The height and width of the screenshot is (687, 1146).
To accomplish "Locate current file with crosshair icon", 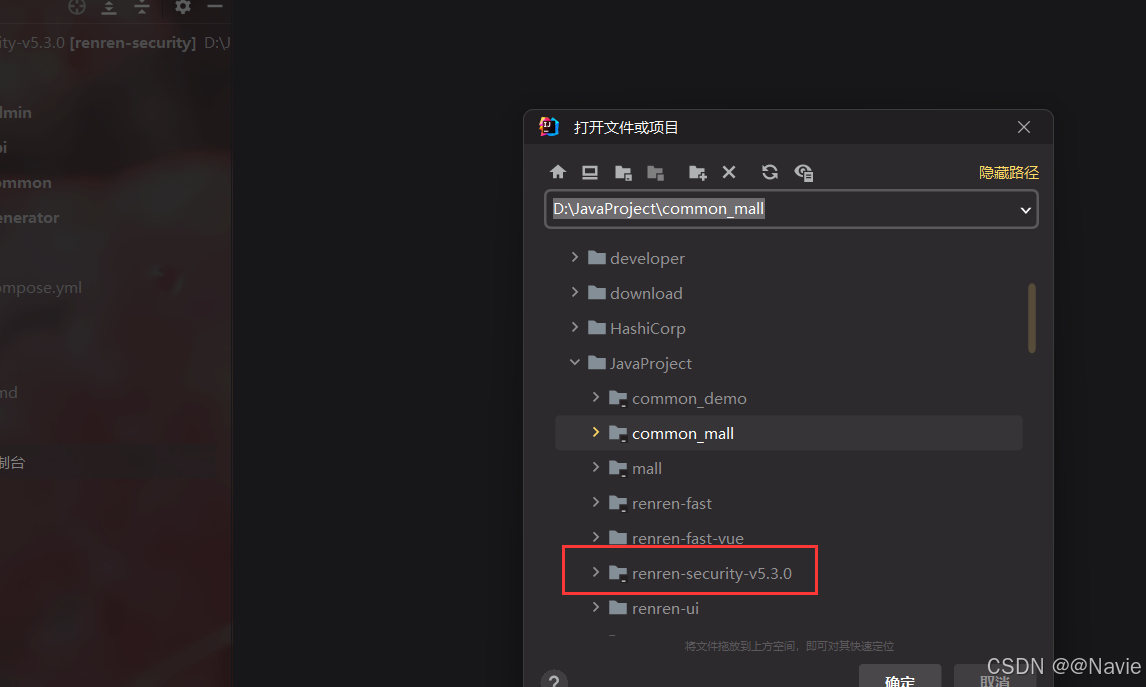I will [x=77, y=7].
